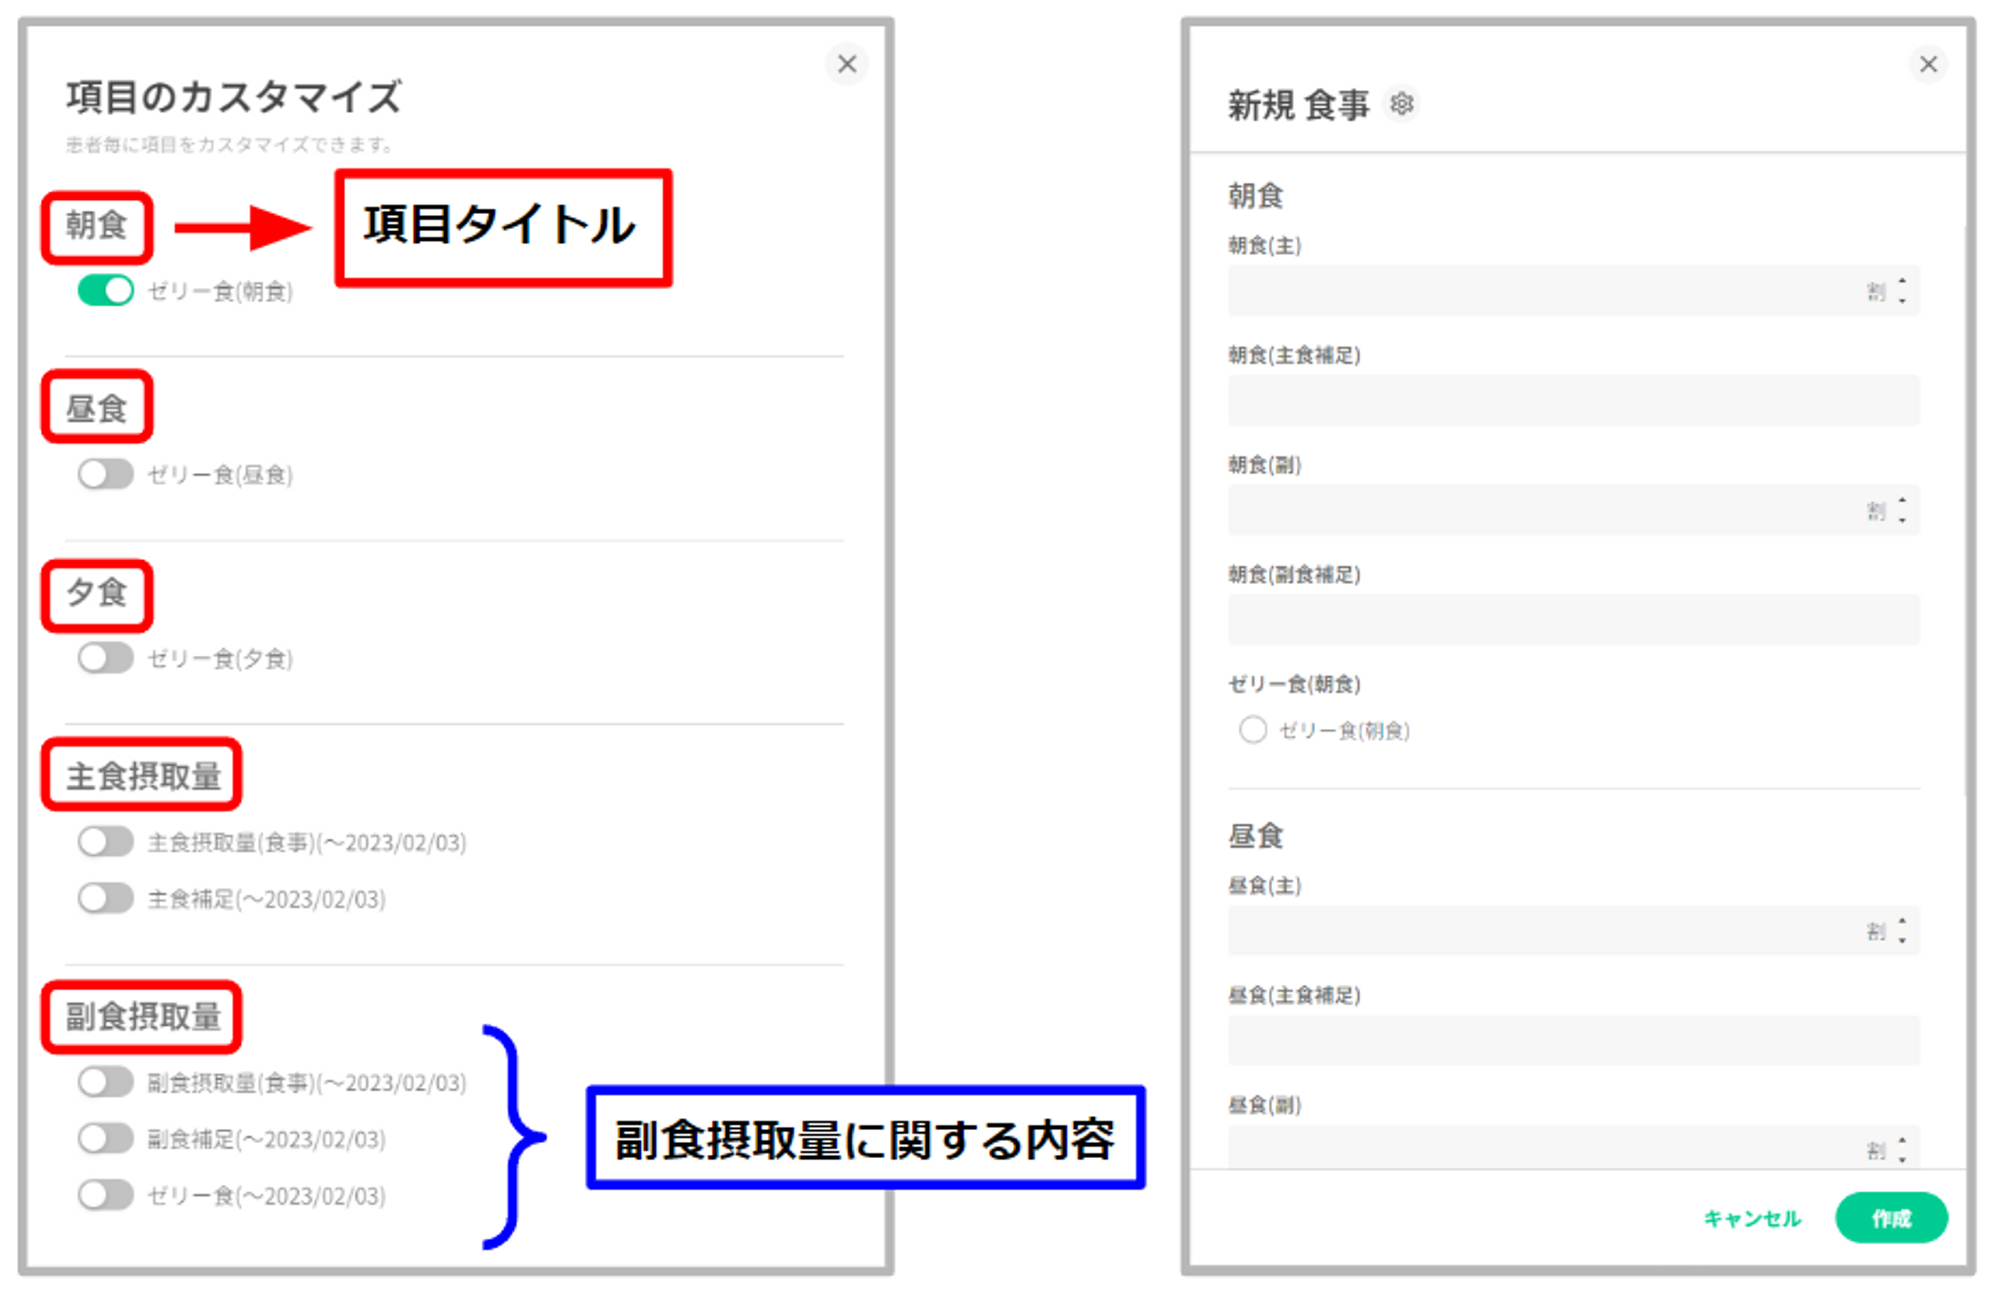Screen dimensions: 2000x1295
Task: Turn on 主食補足 toggle
Action: pos(106,898)
